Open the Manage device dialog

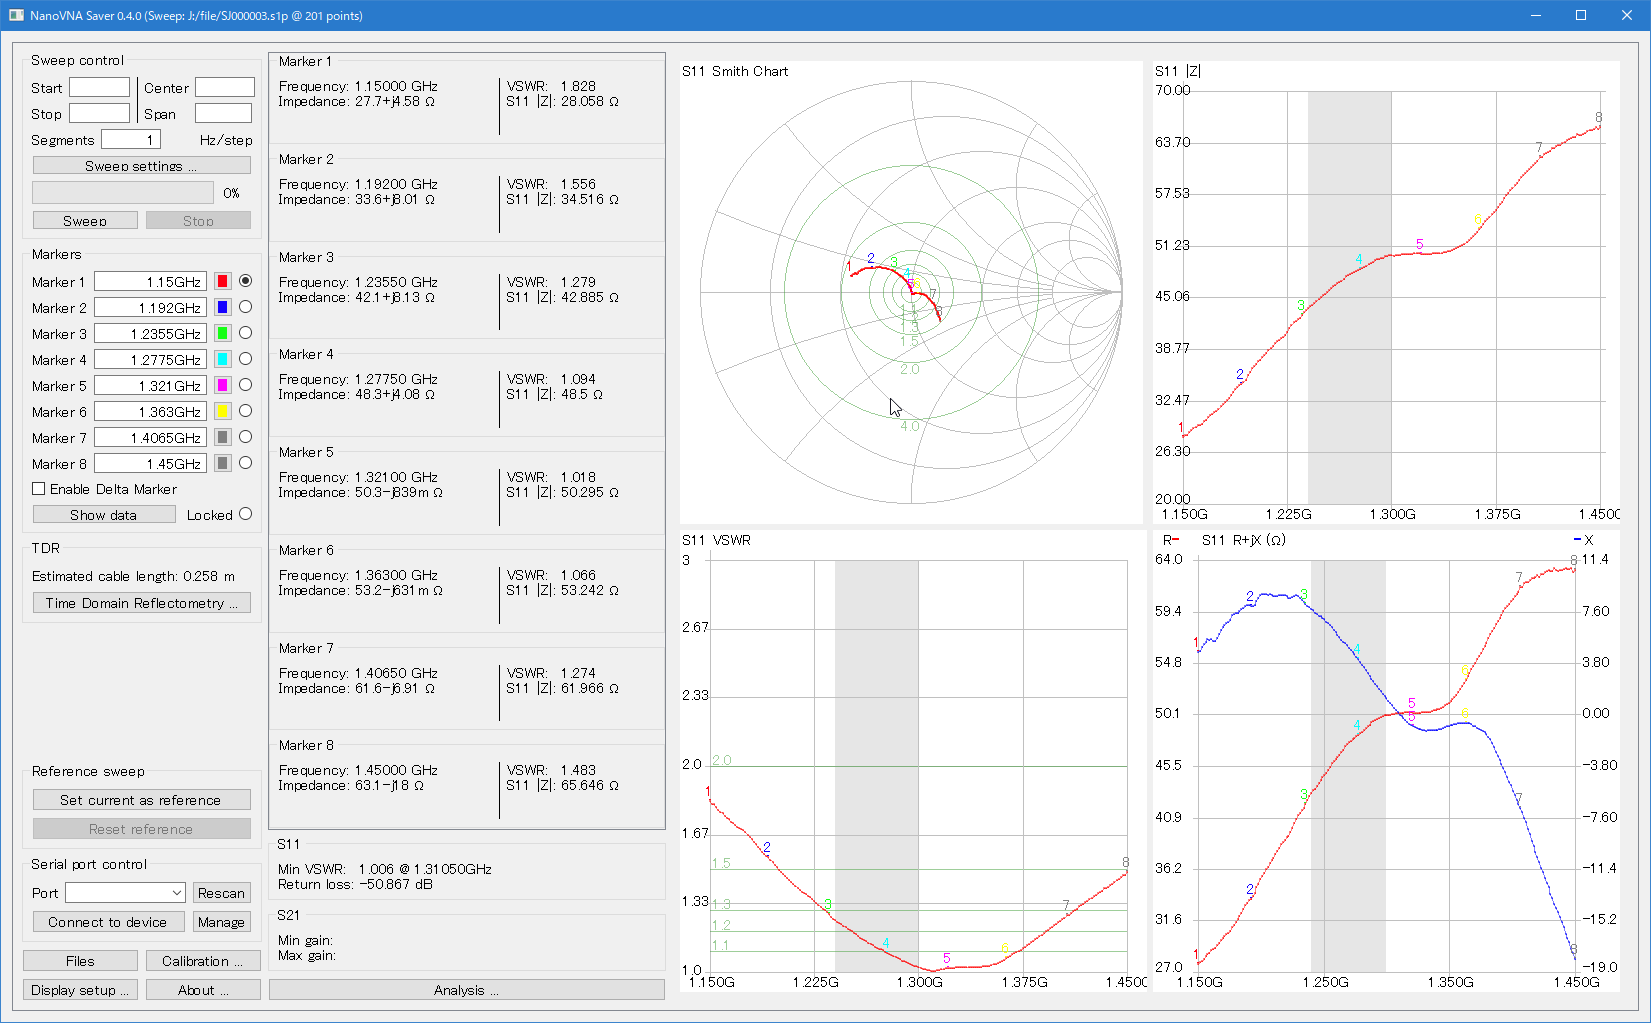click(x=221, y=921)
